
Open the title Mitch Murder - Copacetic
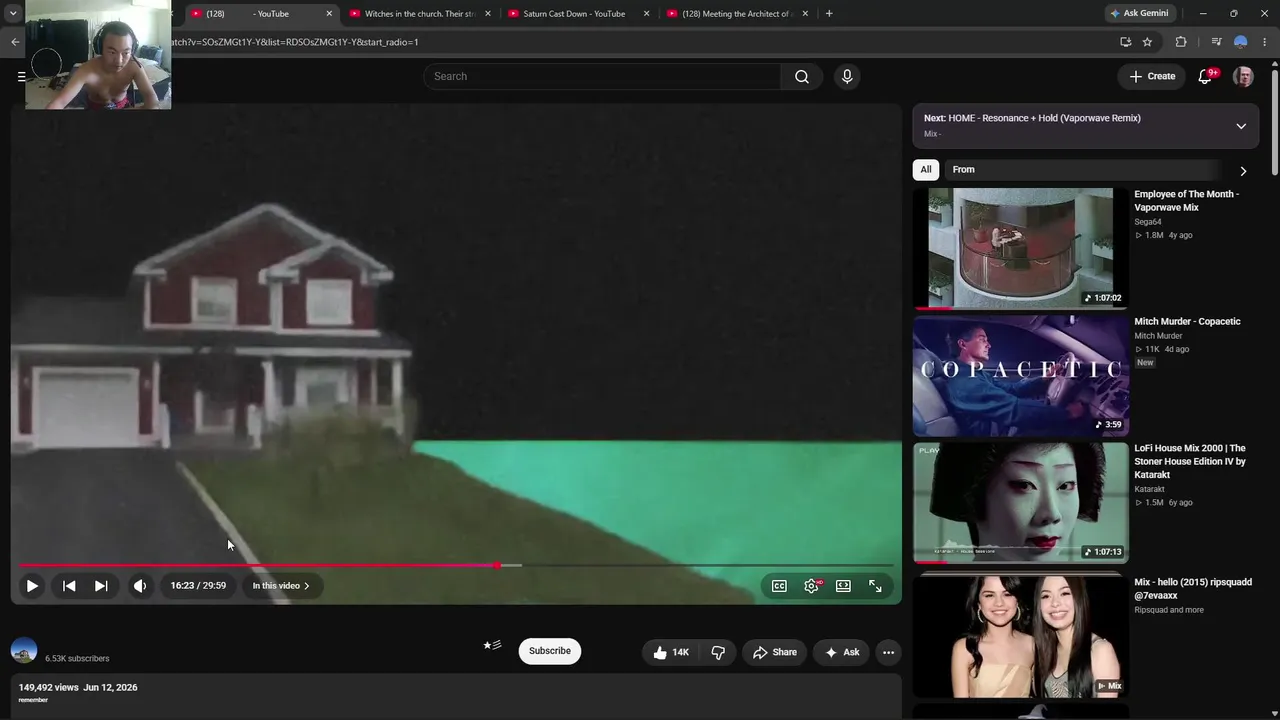[1187, 322]
